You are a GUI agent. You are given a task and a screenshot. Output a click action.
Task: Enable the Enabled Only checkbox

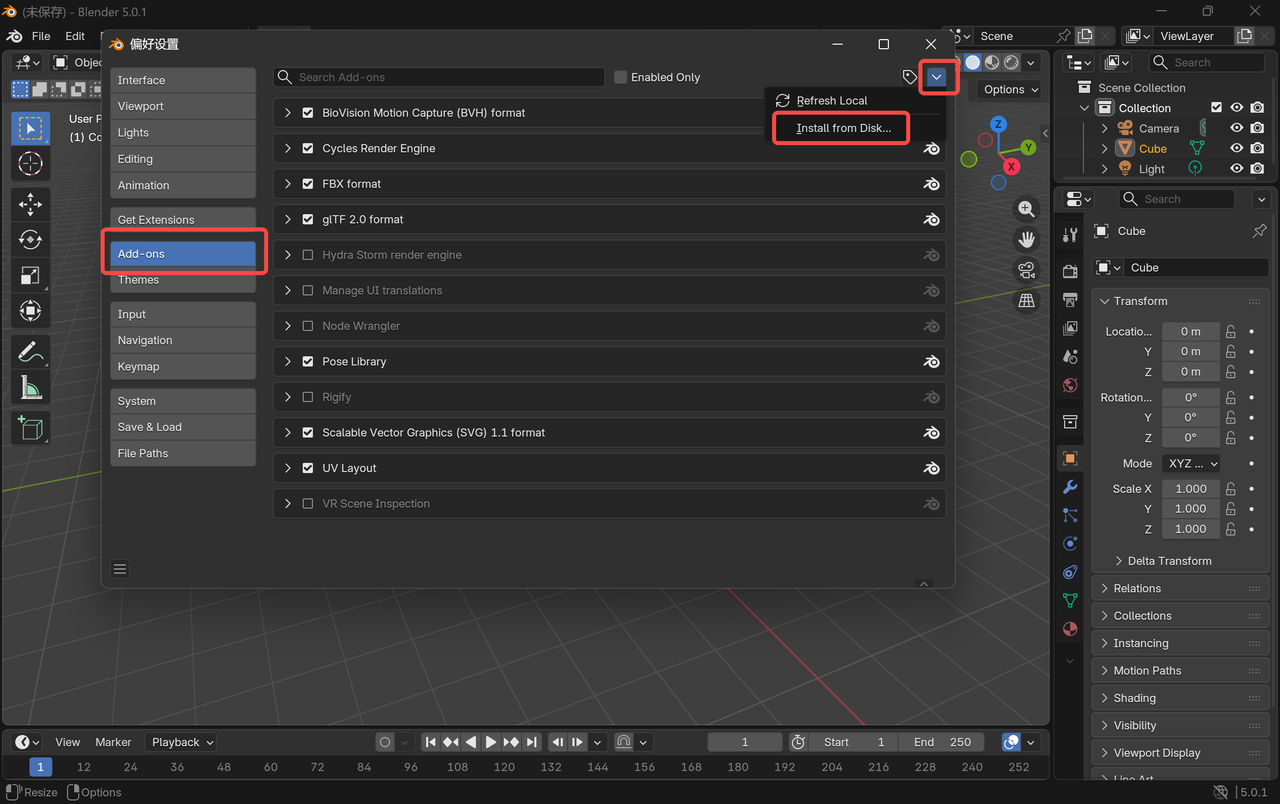(620, 77)
